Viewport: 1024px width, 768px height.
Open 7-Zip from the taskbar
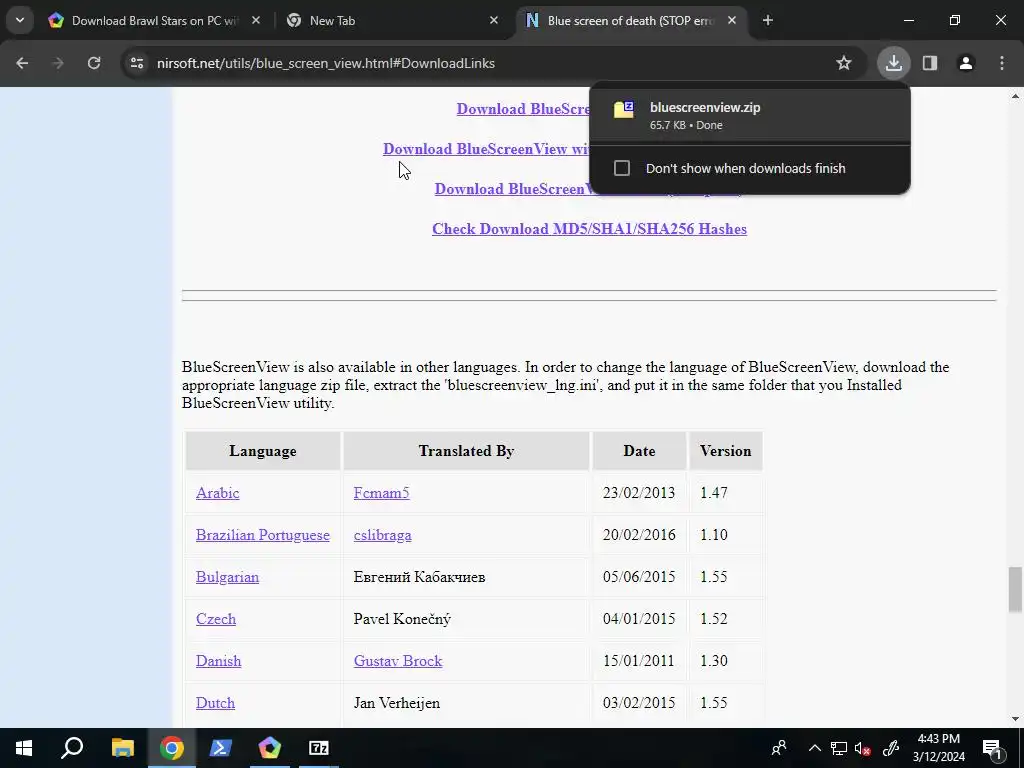tap(319, 748)
